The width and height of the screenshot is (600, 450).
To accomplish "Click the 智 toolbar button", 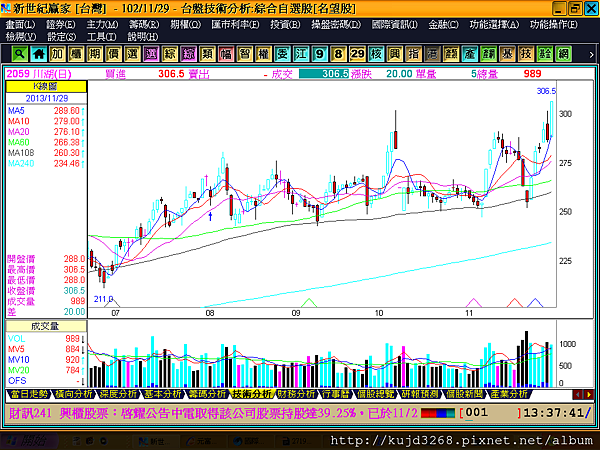I will (x=245, y=54).
